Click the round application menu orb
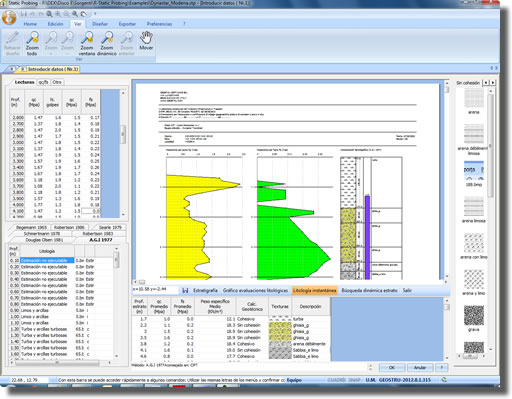 9,17
